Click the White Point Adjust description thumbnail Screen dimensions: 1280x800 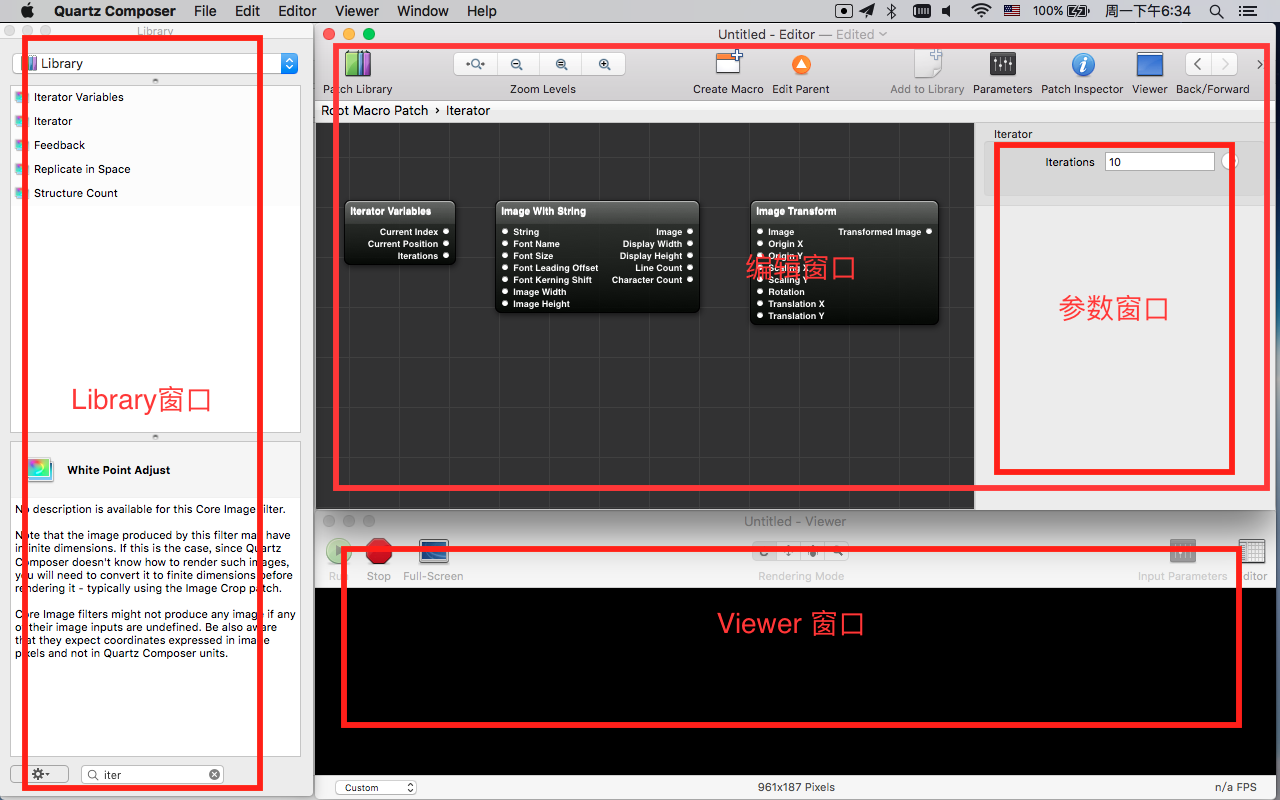click(x=40, y=469)
